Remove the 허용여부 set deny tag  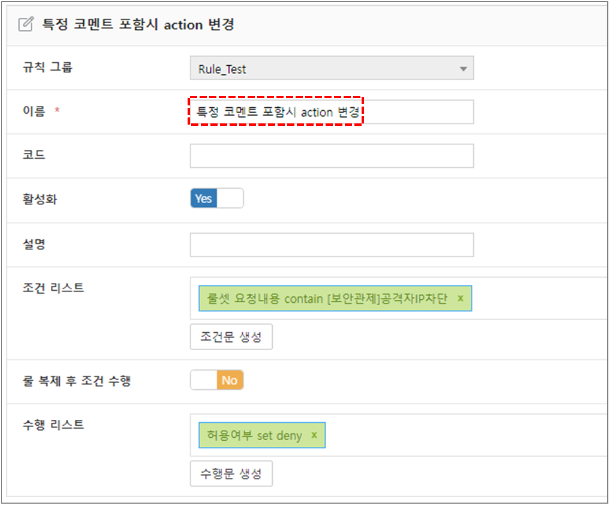314,435
